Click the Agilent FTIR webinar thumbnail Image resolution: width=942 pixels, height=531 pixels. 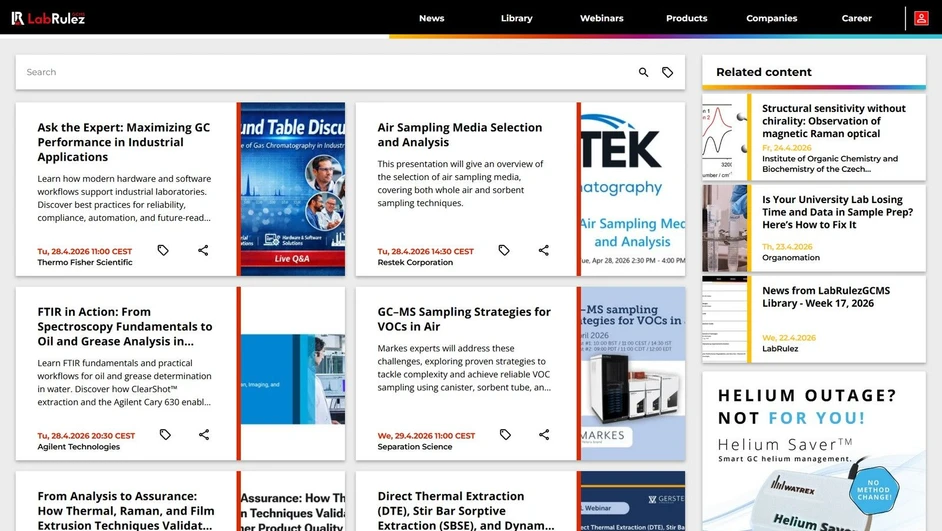pyautogui.click(x=293, y=374)
